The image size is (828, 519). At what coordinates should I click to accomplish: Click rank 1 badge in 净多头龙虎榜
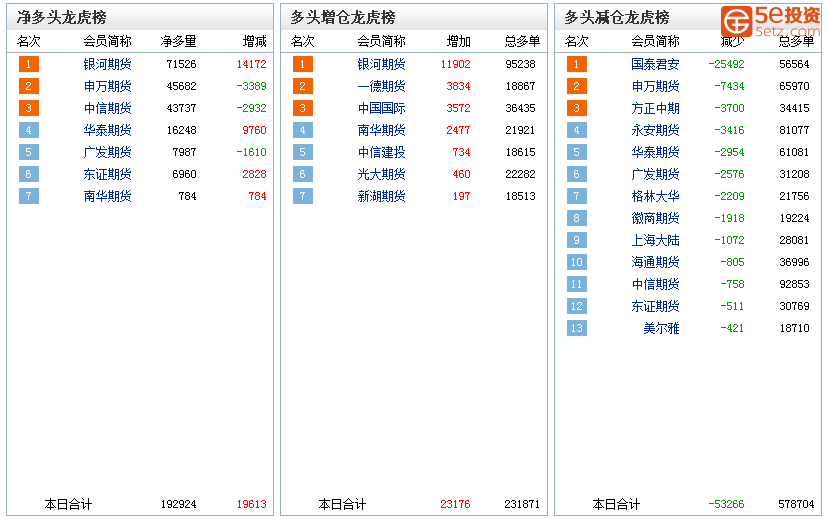29,64
